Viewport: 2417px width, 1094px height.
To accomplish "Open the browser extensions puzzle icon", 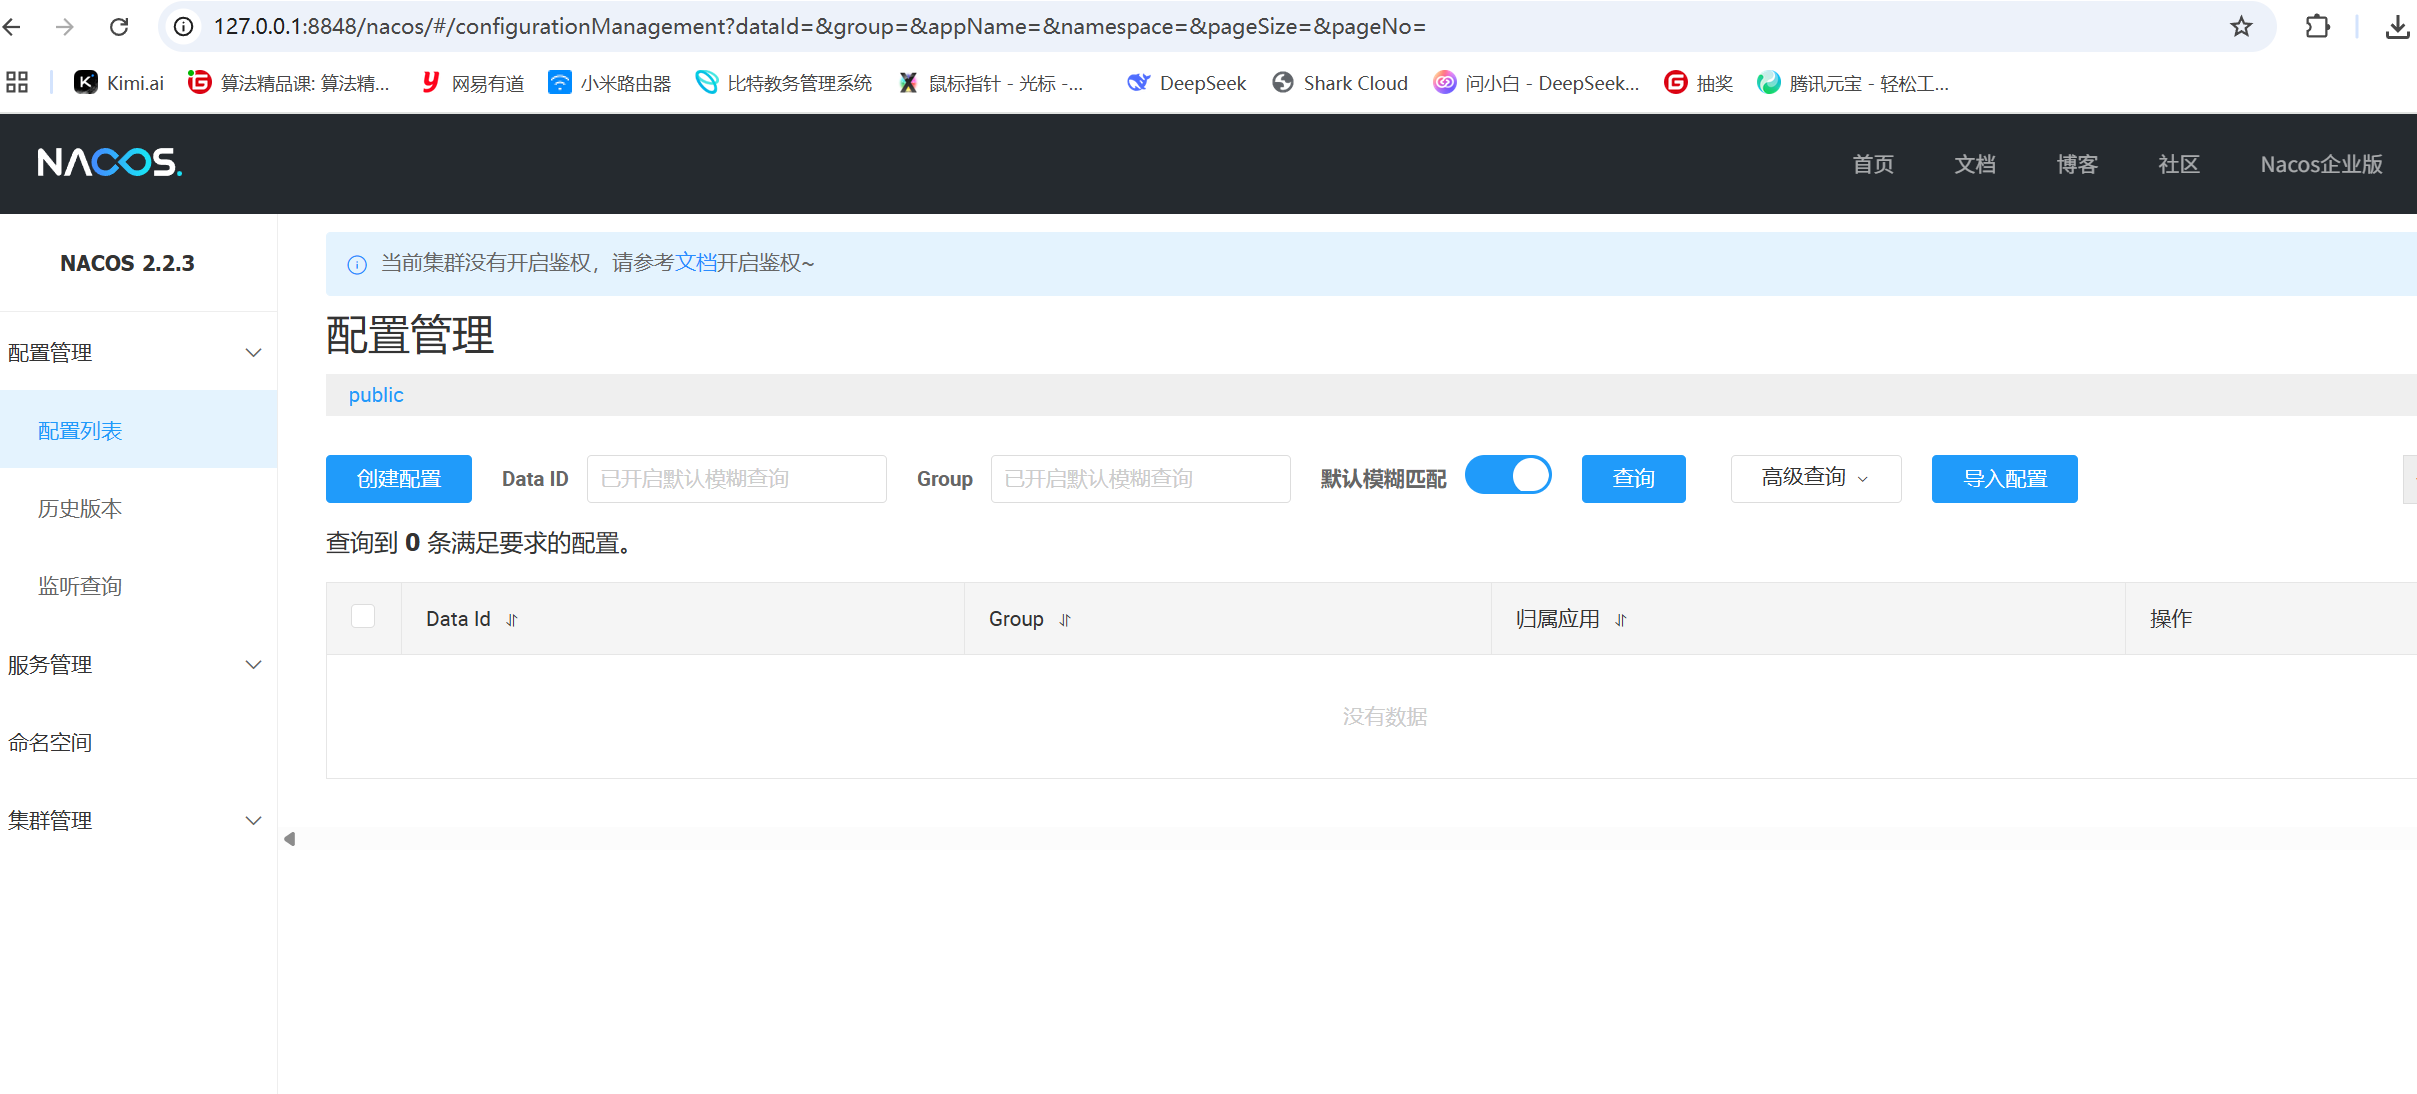I will point(2317,27).
